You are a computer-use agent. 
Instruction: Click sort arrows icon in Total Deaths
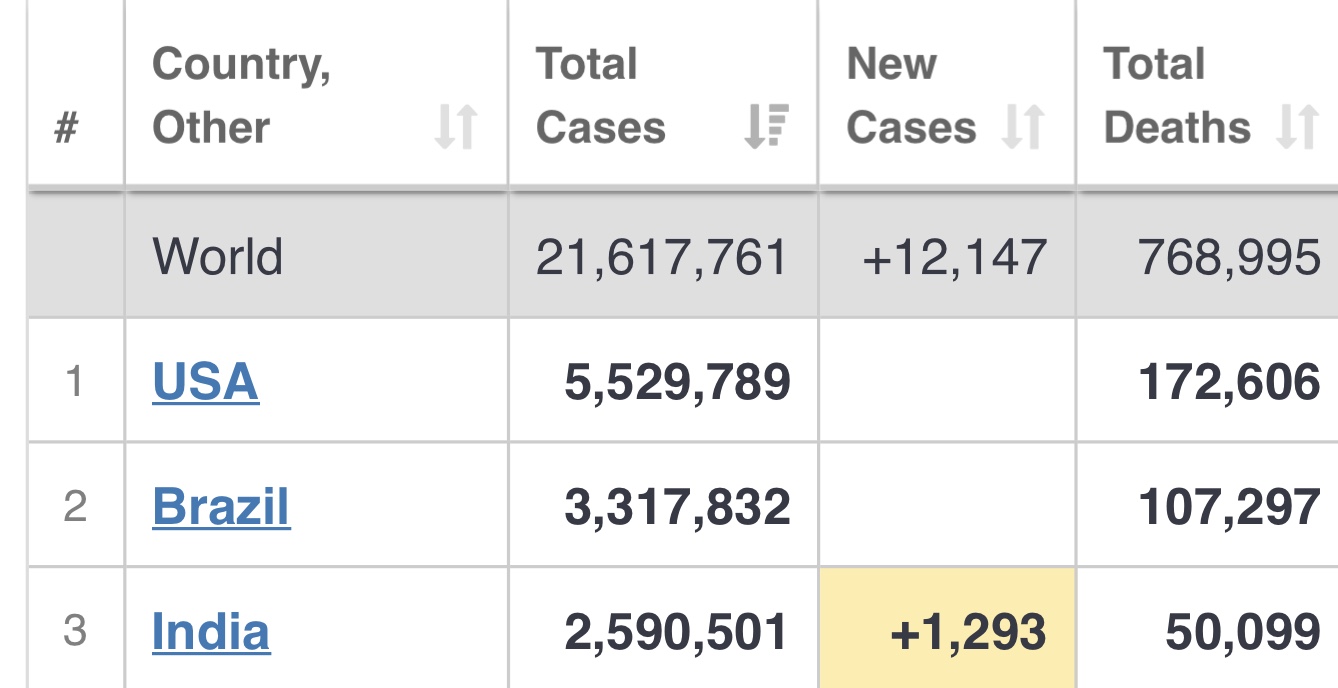click(x=1297, y=128)
